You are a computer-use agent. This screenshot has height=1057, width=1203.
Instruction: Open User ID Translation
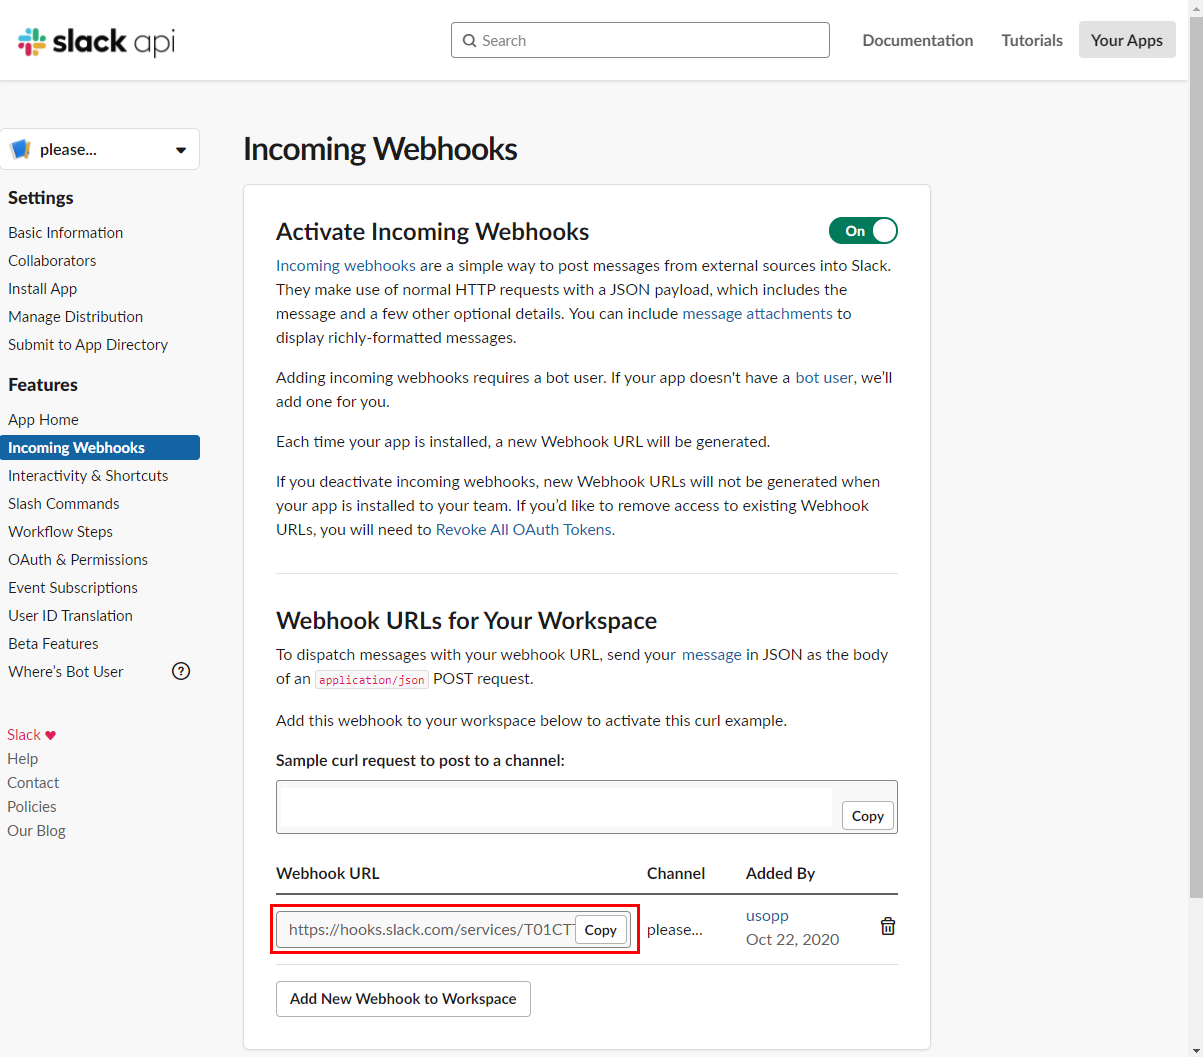70,615
